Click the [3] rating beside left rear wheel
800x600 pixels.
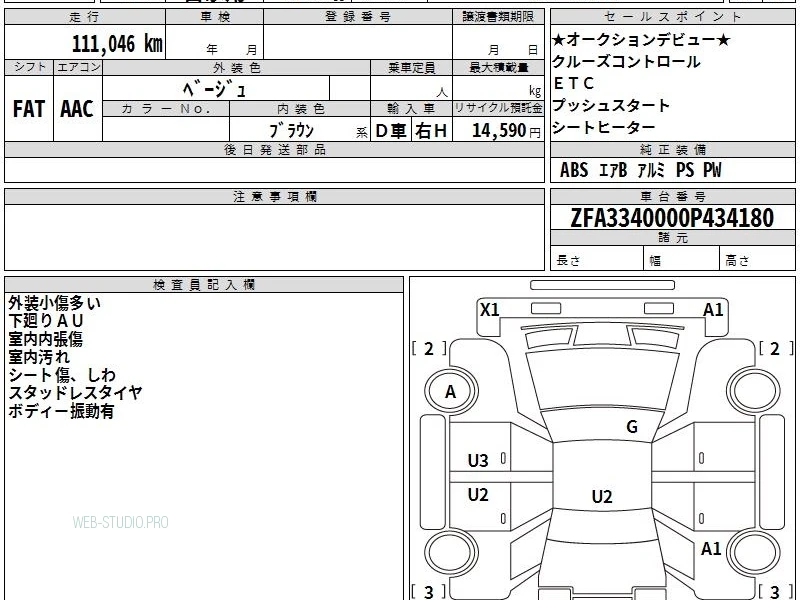point(429,592)
